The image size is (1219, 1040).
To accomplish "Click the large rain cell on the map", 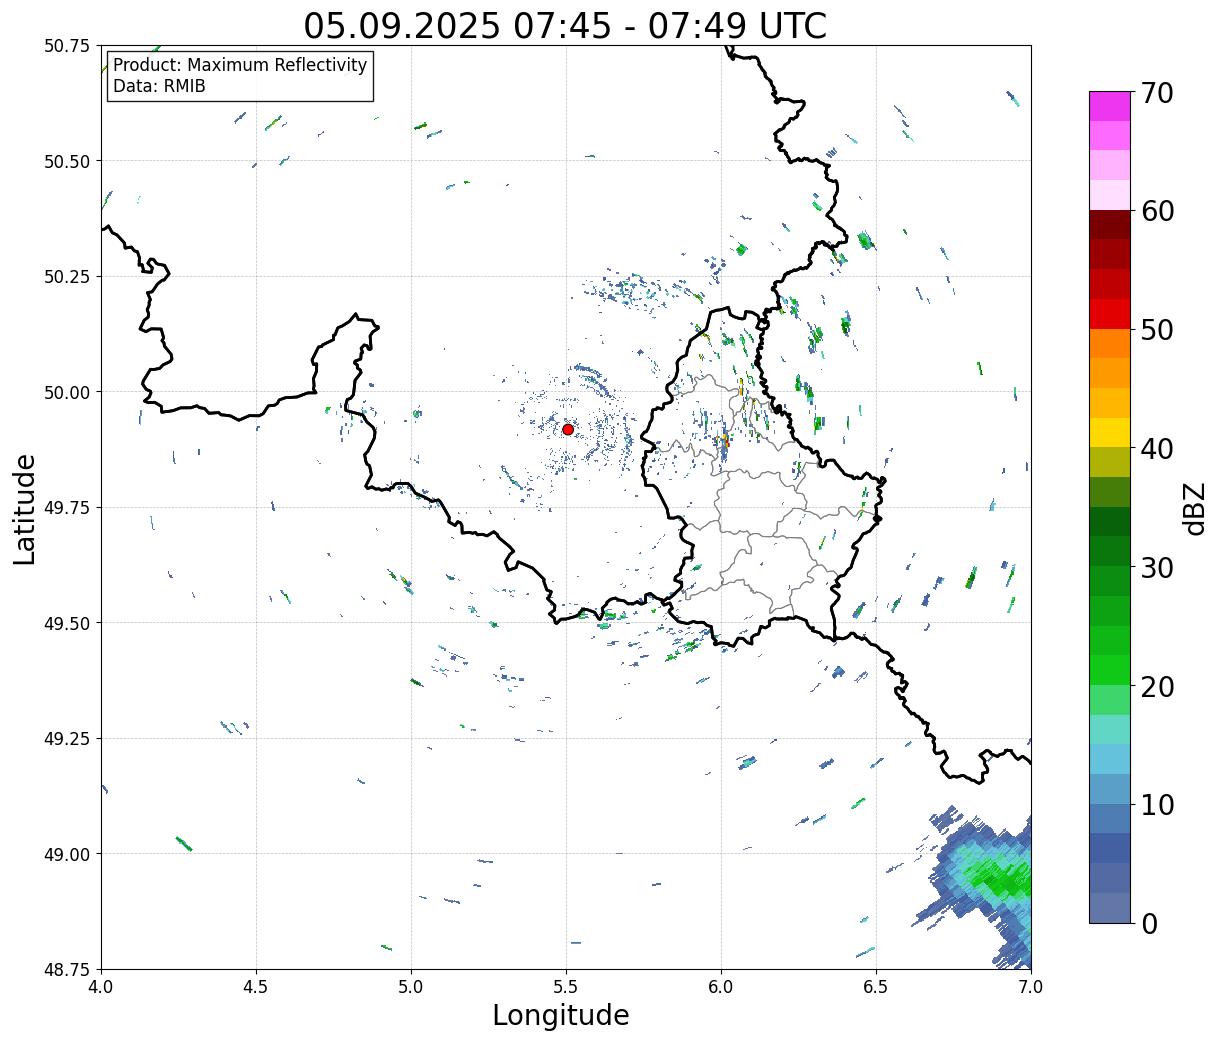I will (985, 885).
